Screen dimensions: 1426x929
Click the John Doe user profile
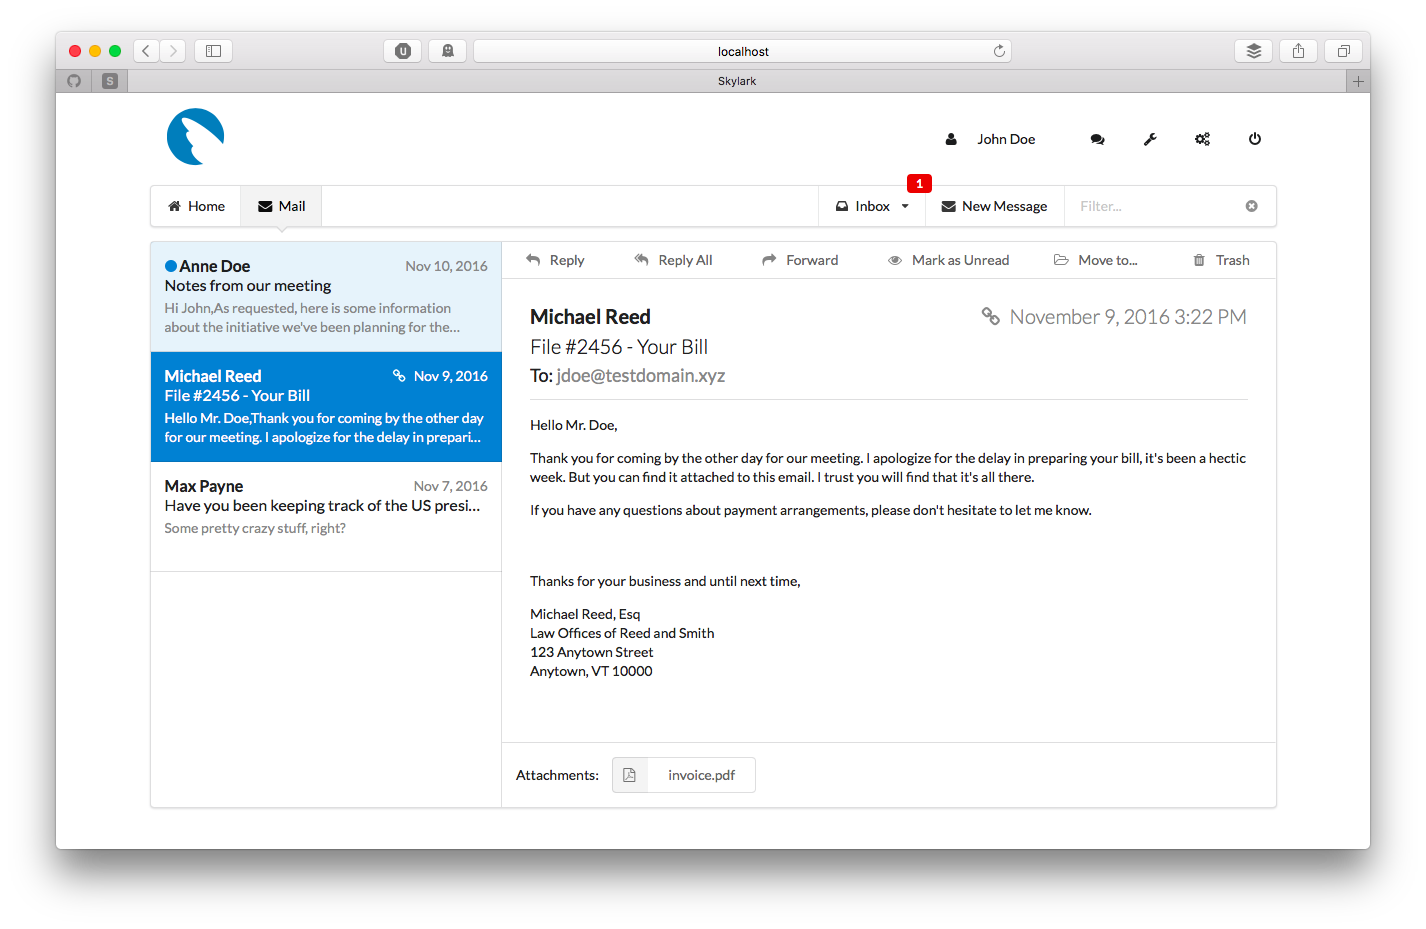click(990, 139)
